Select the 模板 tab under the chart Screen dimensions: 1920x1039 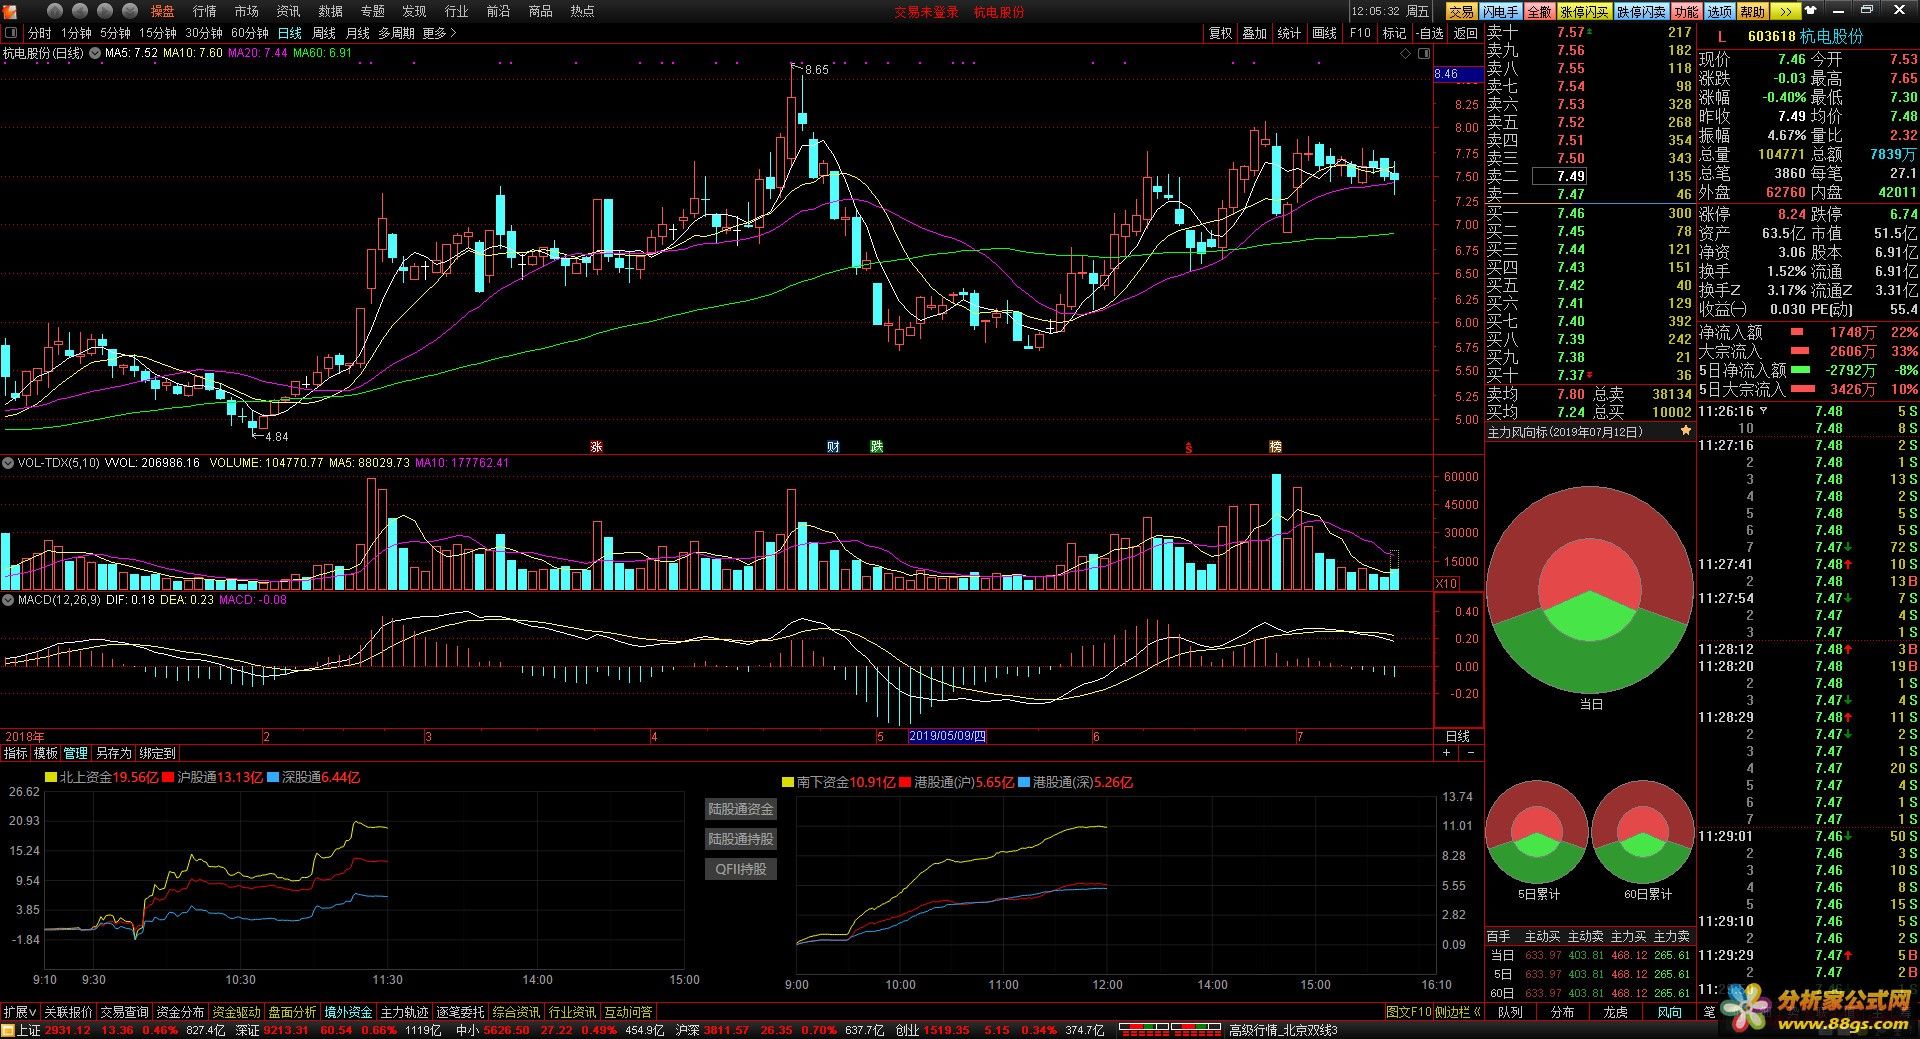46,753
